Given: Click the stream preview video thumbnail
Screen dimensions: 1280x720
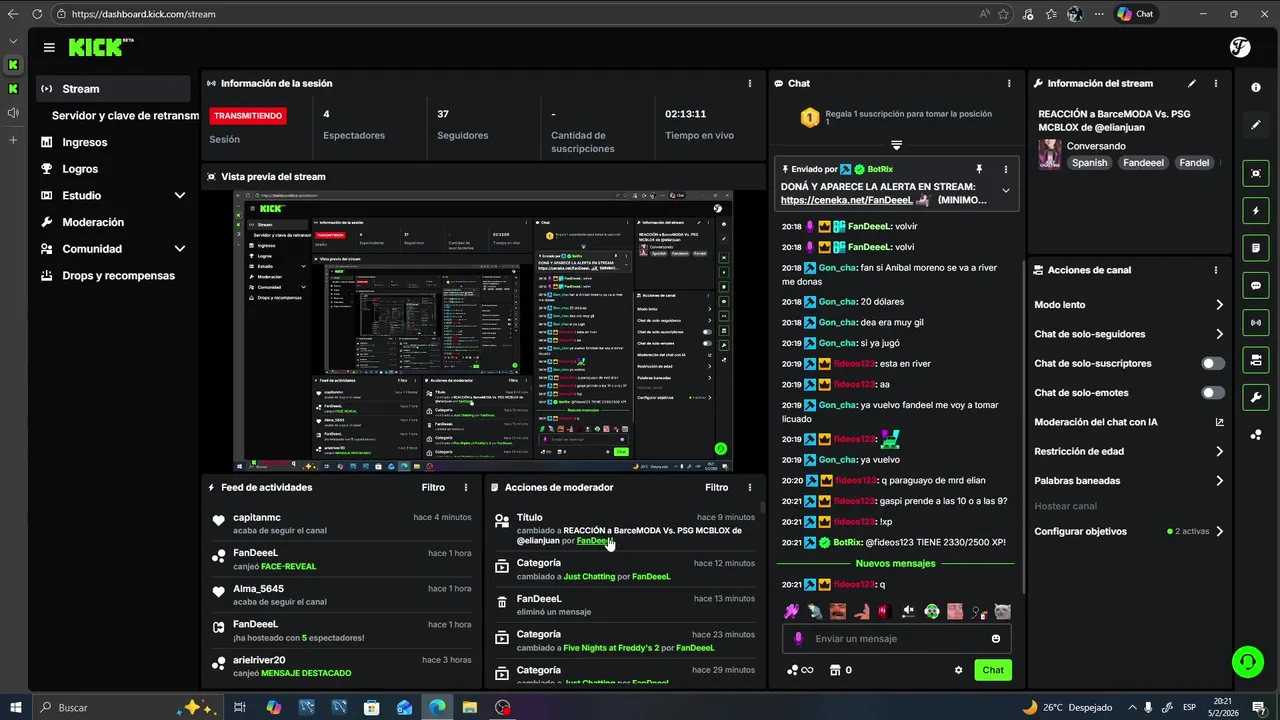Looking at the screenshot, I should (x=483, y=330).
